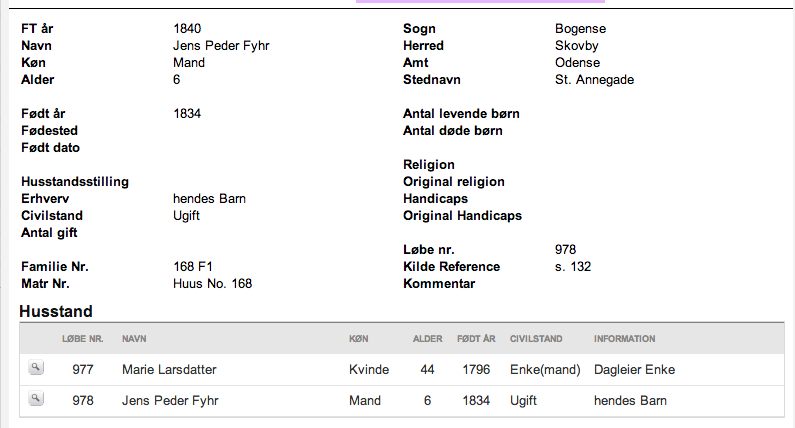Click the 'Kommentar' label
Image resolution: width=795 pixels, height=428 pixels.
click(x=439, y=283)
